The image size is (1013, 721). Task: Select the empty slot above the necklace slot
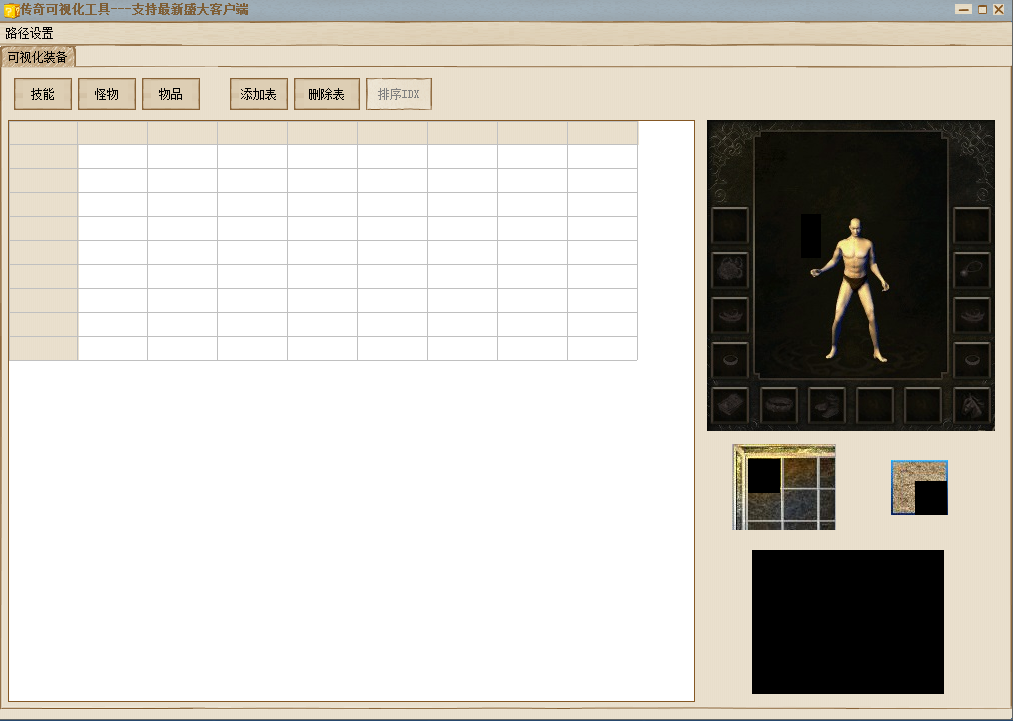pos(972,225)
